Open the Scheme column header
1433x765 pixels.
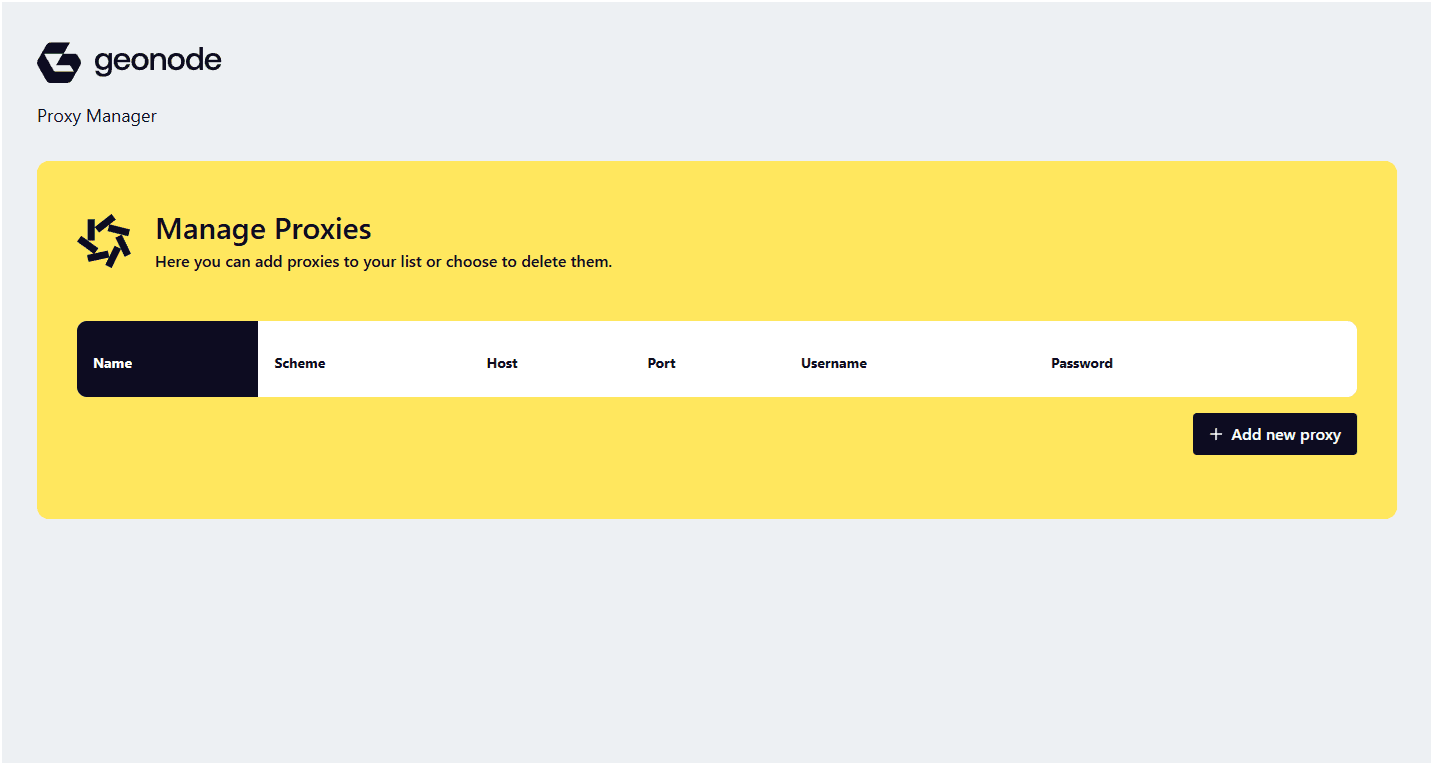(x=299, y=363)
